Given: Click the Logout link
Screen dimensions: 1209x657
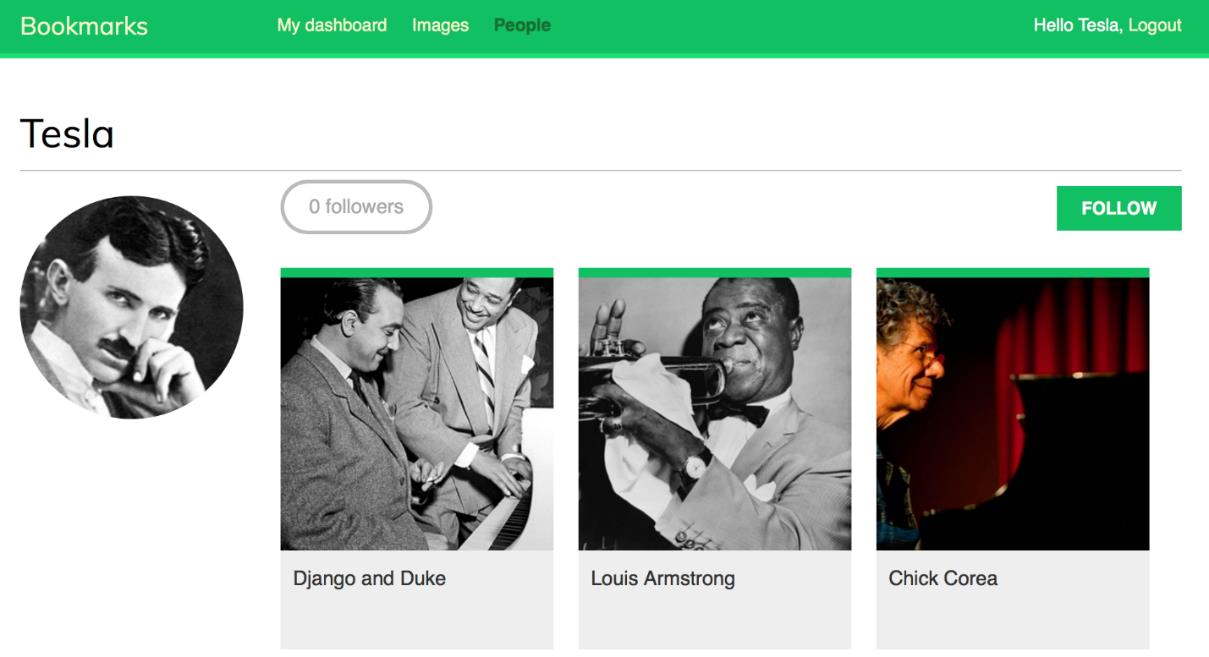Looking at the screenshot, I should point(1155,26).
